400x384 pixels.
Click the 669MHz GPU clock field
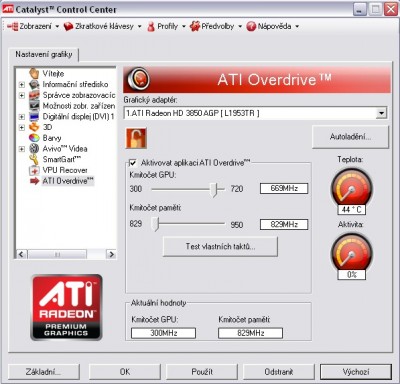tap(284, 188)
